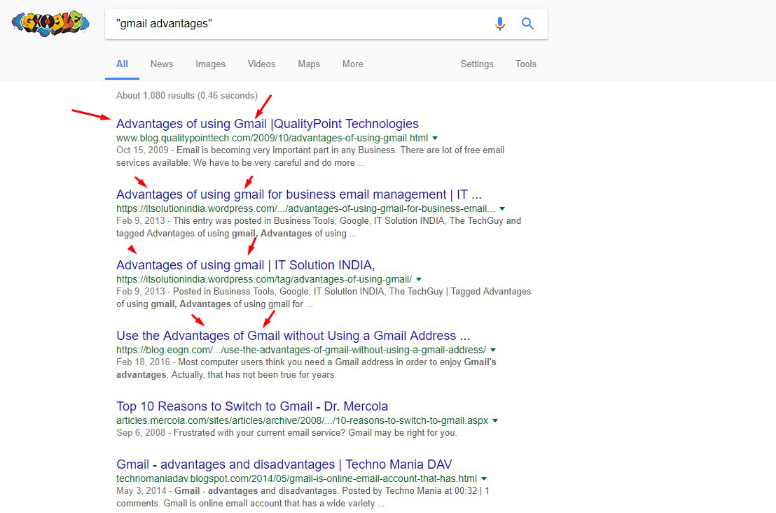The image size is (776, 513).
Task: Switch to the Maps tab
Action: (x=309, y=64)
